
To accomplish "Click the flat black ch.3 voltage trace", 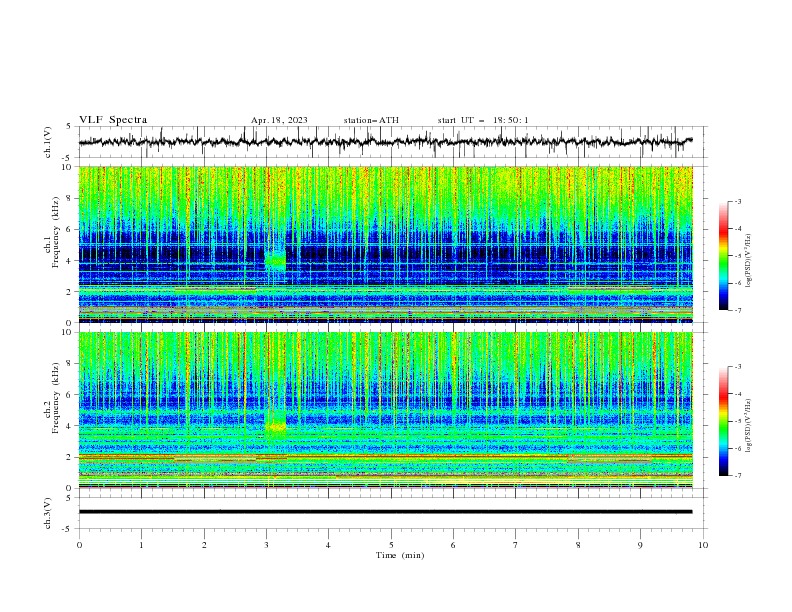I will click(385, 512).
